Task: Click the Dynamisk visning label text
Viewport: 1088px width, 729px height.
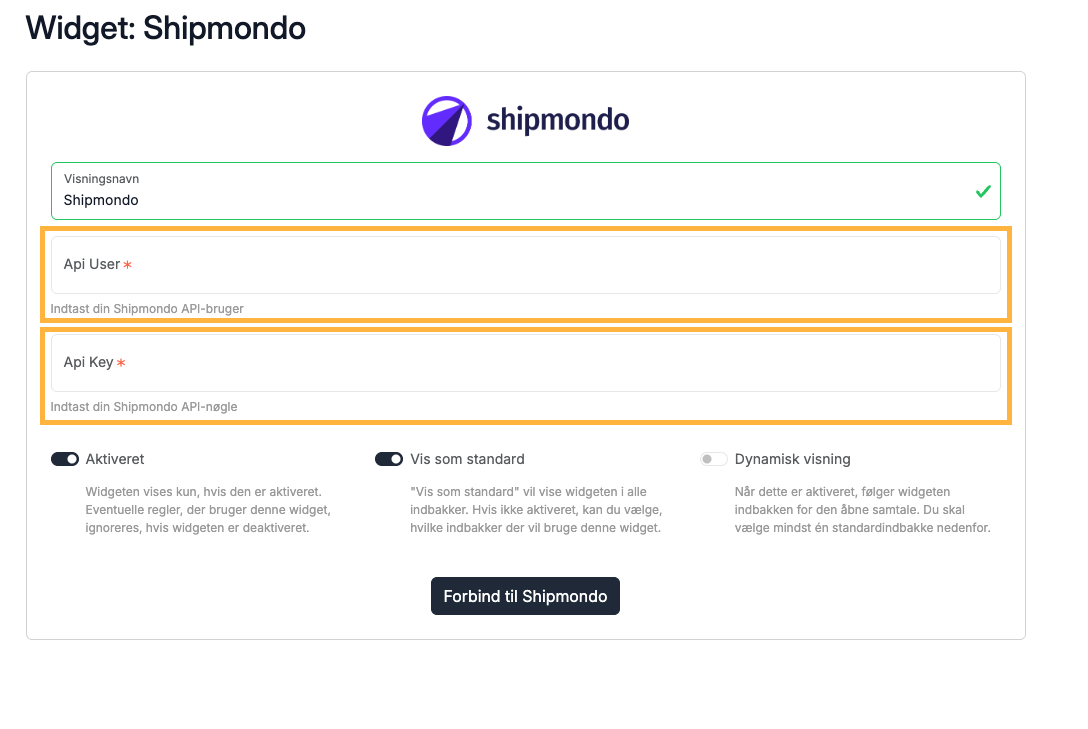Action: pos(792,459)
